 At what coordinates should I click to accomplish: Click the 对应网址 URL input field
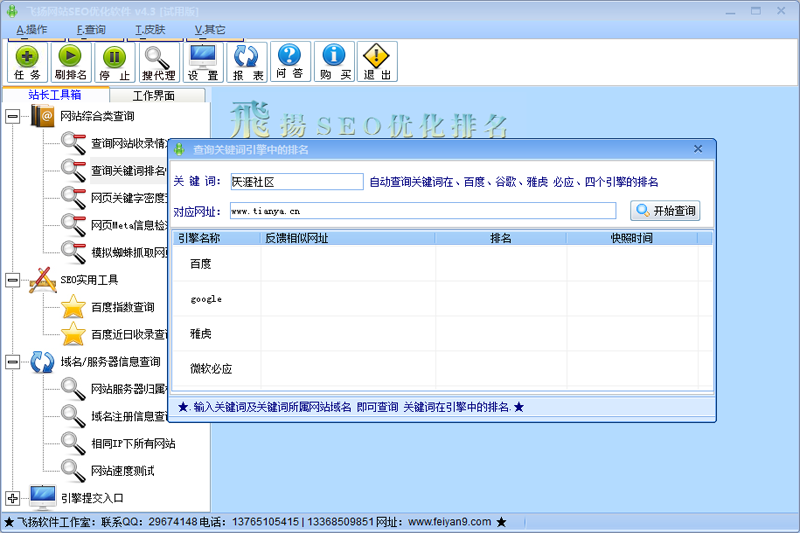[x=423, y=211]
